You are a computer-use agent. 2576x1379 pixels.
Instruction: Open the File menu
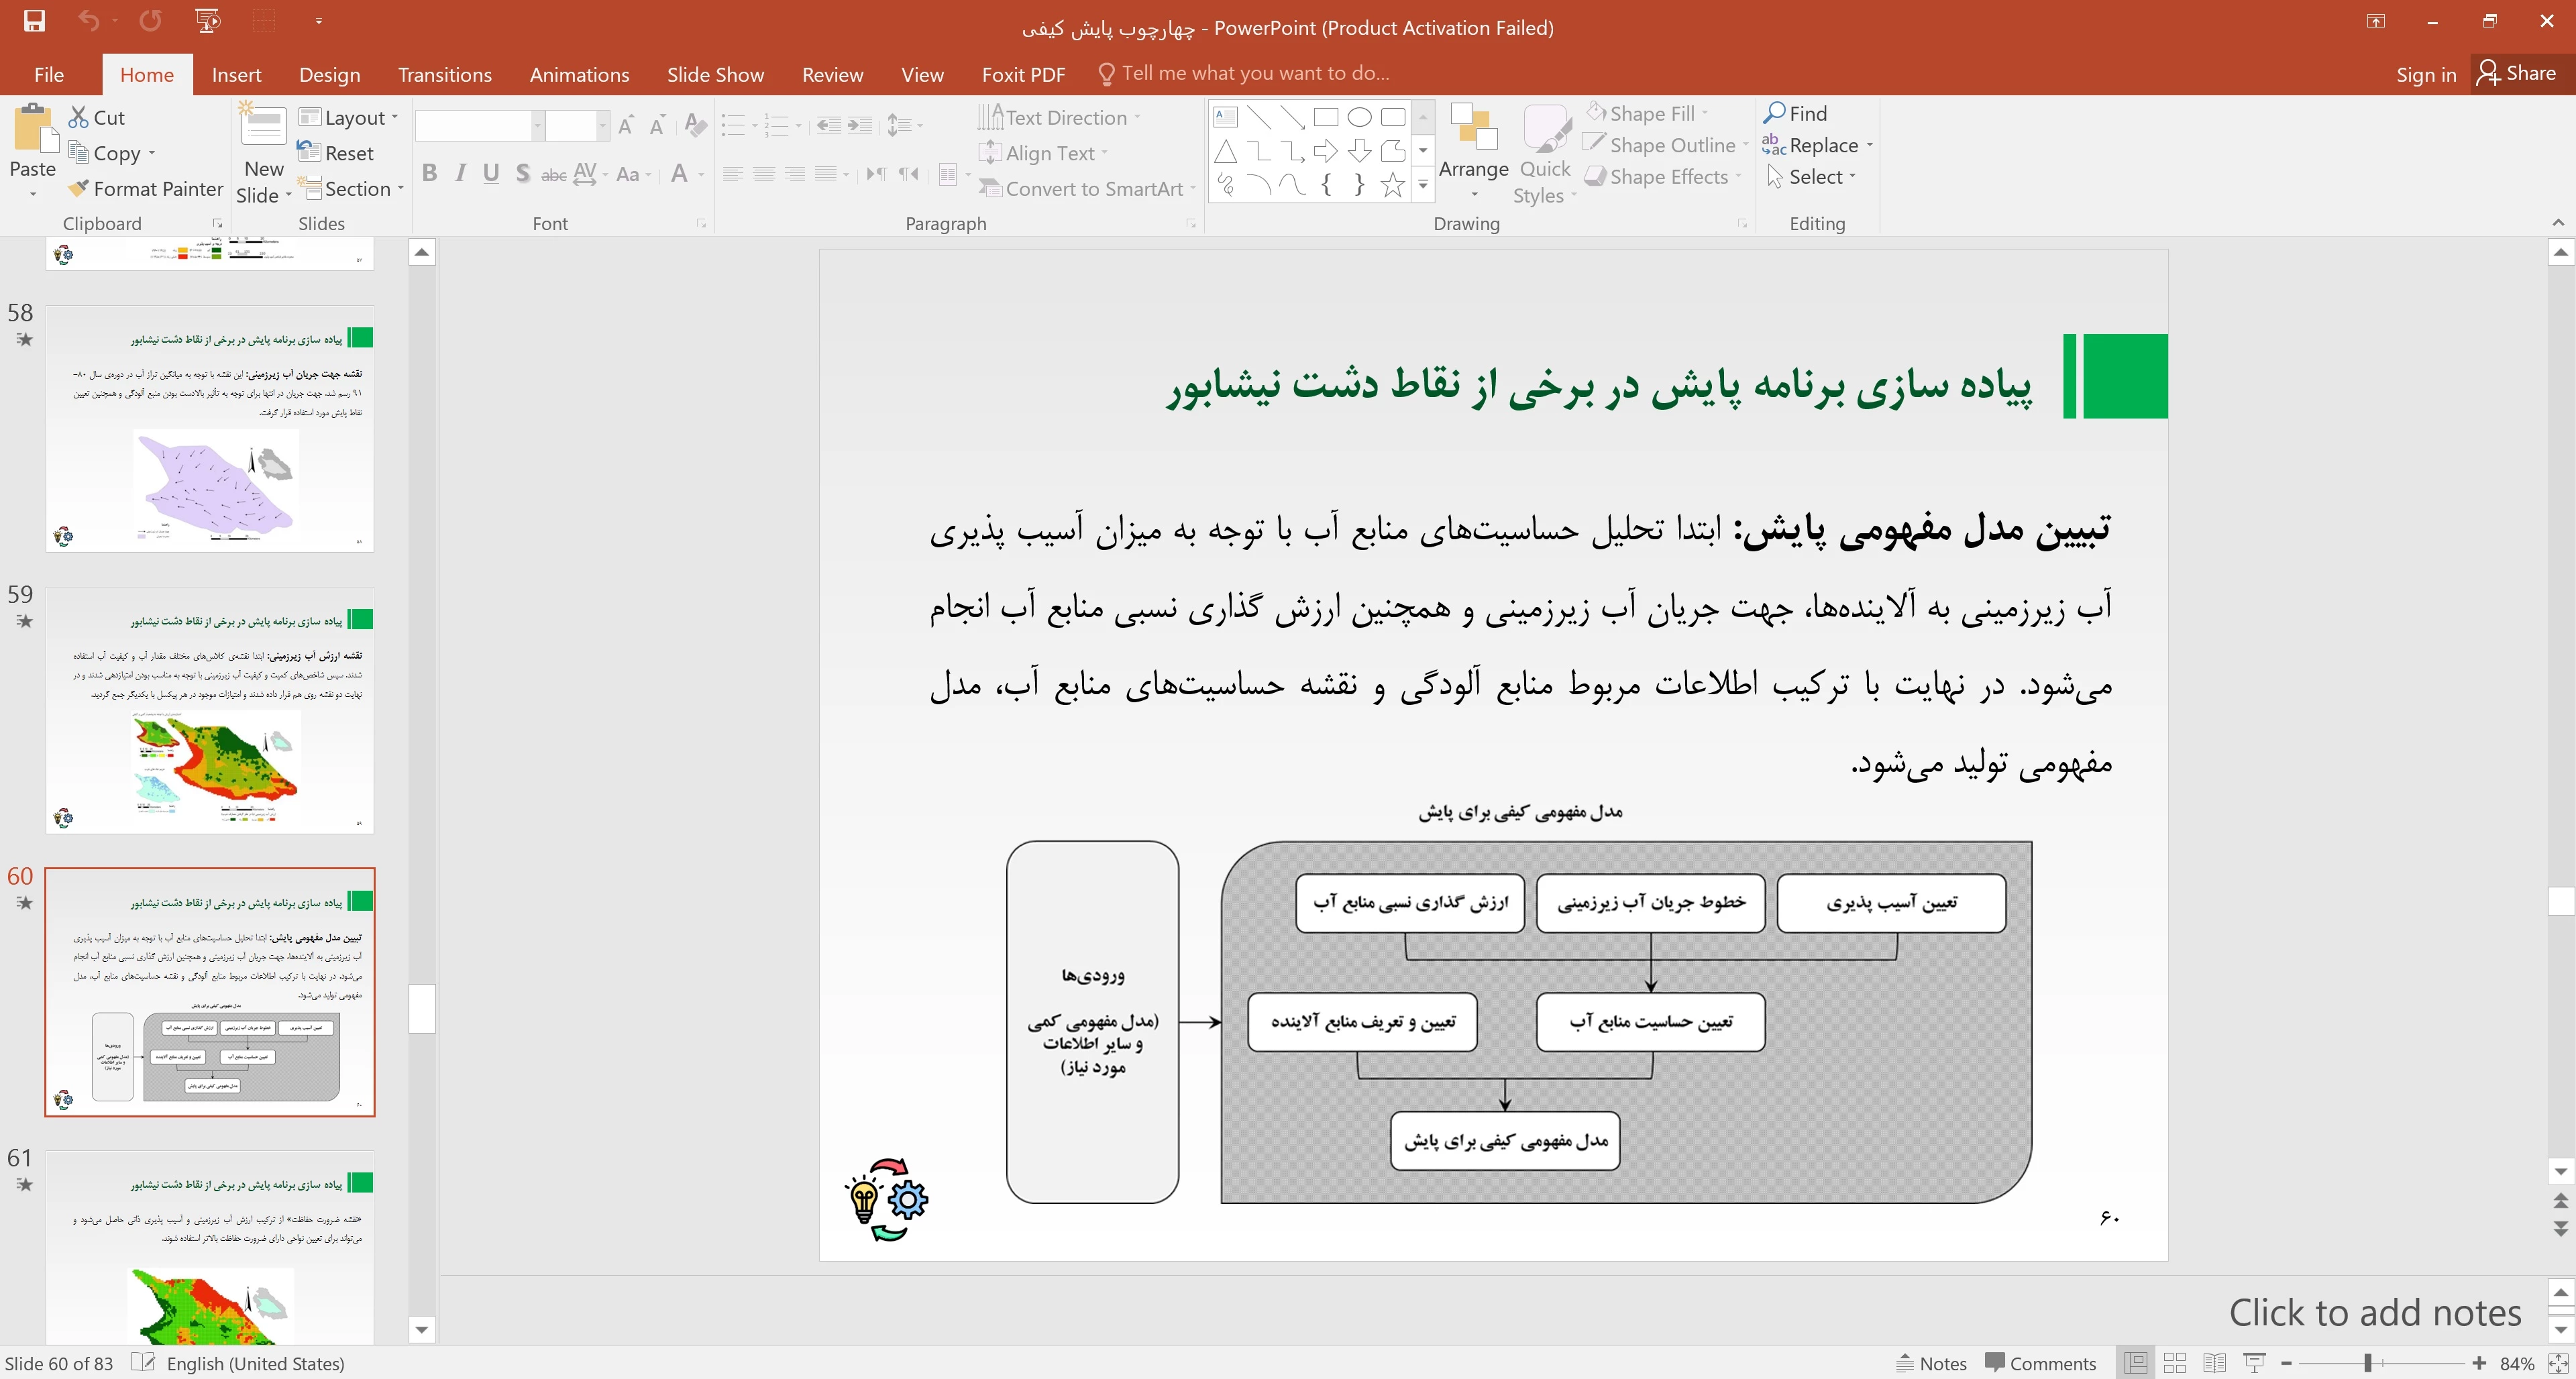(49, 74)
